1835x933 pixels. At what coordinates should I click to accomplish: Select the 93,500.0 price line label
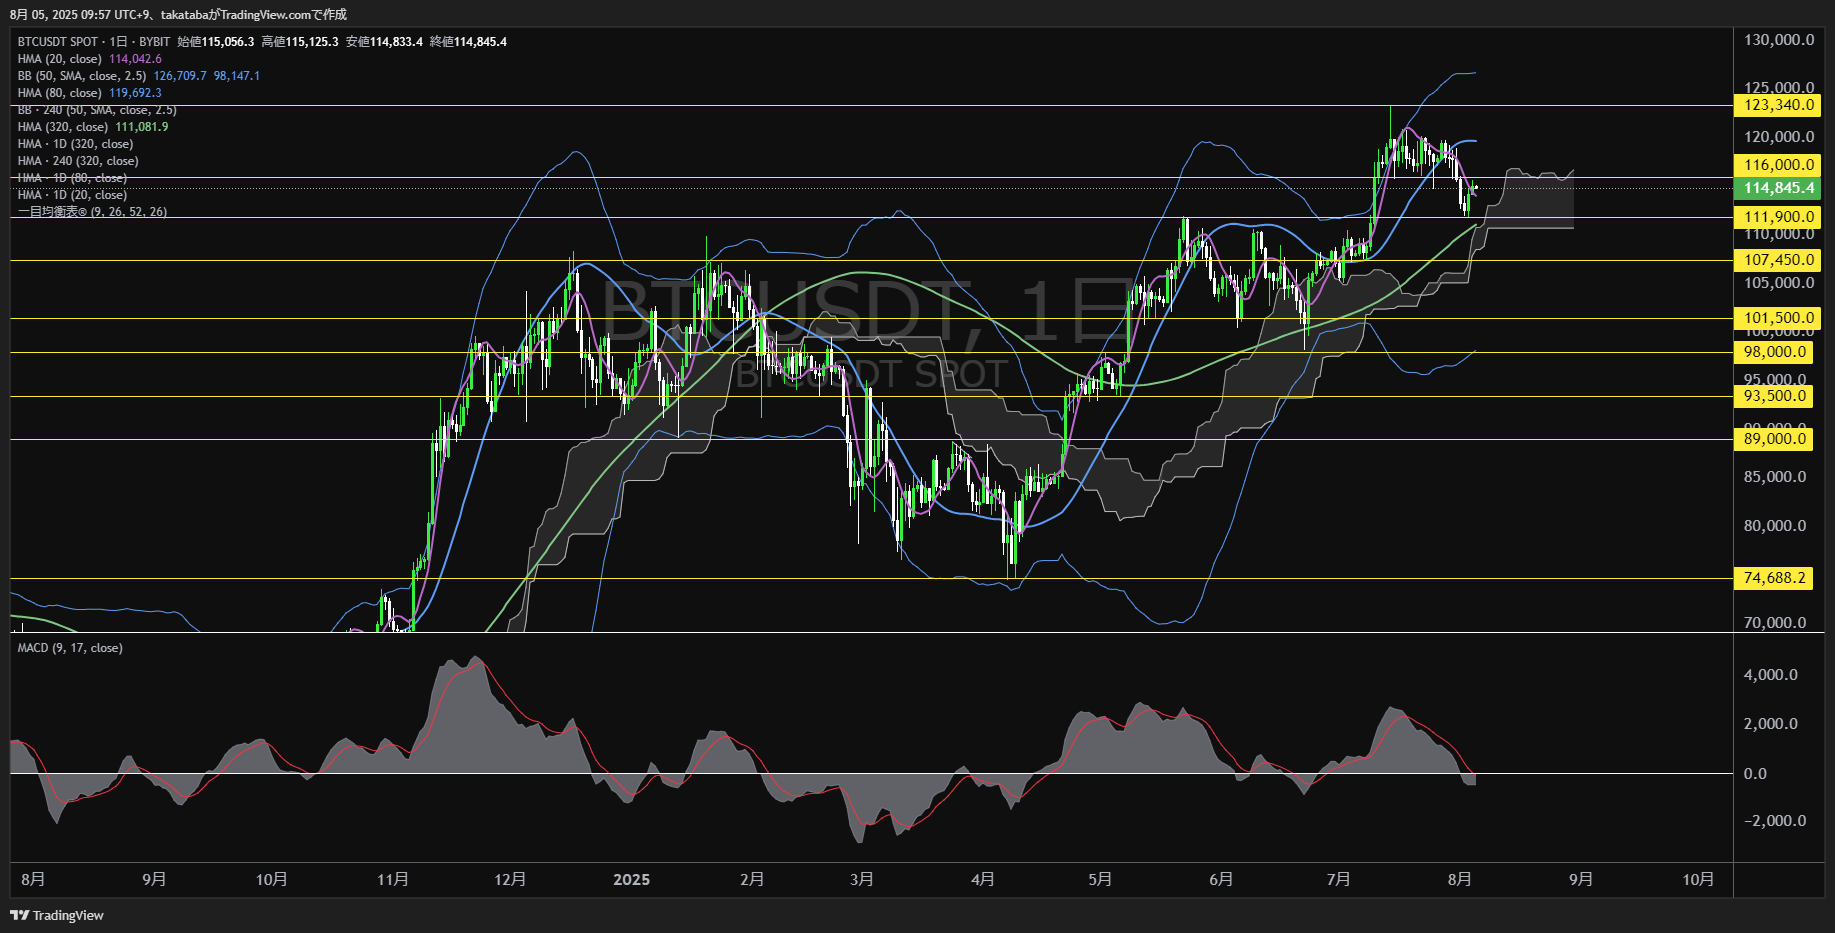1775,396
